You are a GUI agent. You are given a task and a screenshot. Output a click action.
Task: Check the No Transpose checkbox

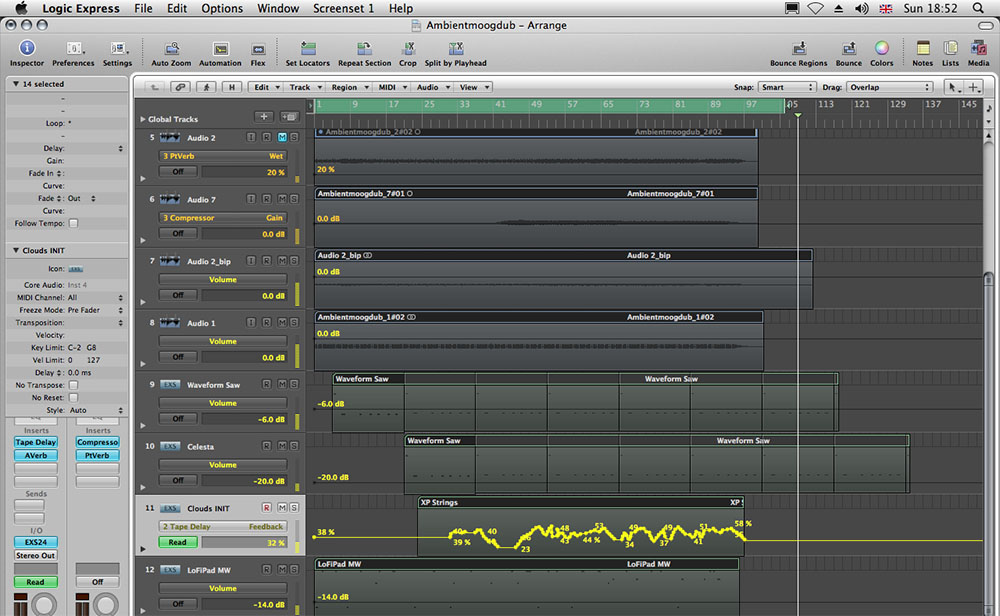click(73, 385)
